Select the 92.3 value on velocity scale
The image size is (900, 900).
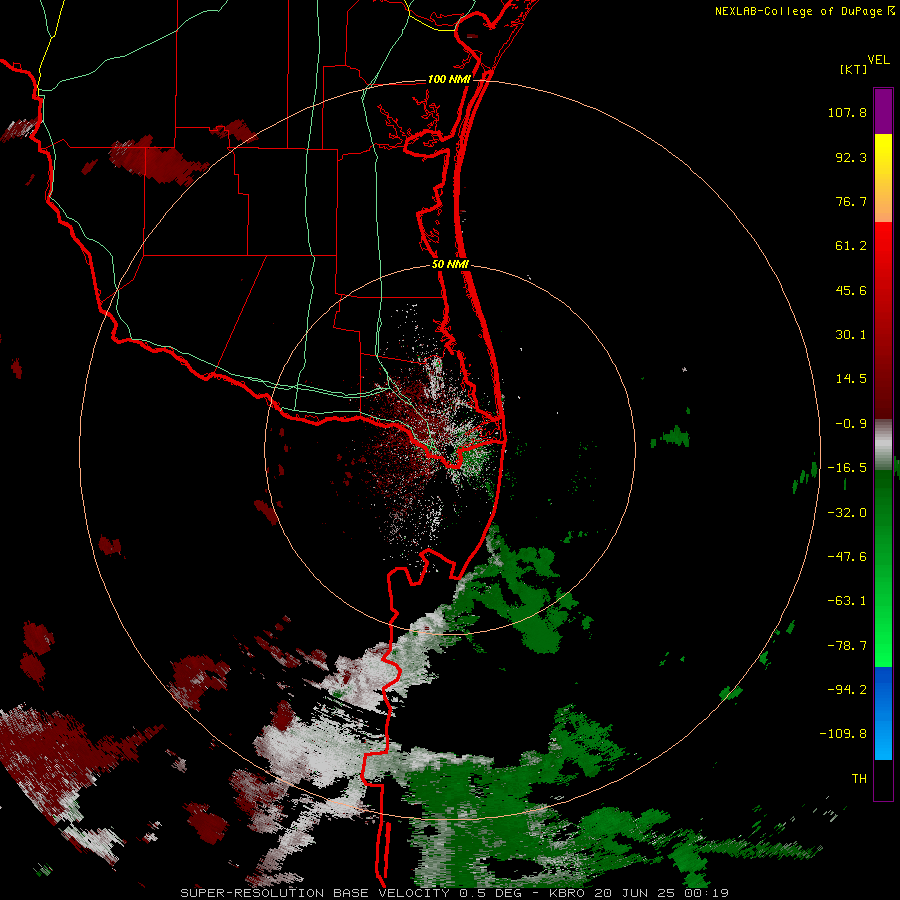pos(851,157)
